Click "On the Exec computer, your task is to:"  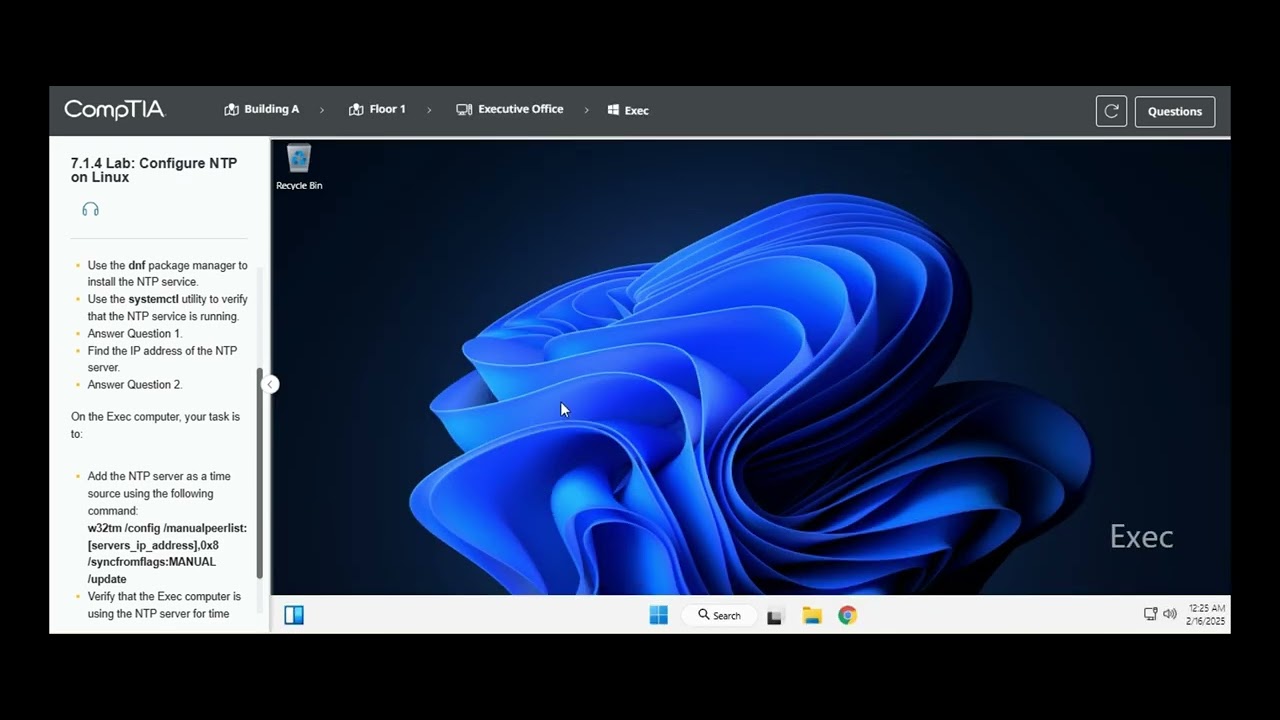pos(156,425)
